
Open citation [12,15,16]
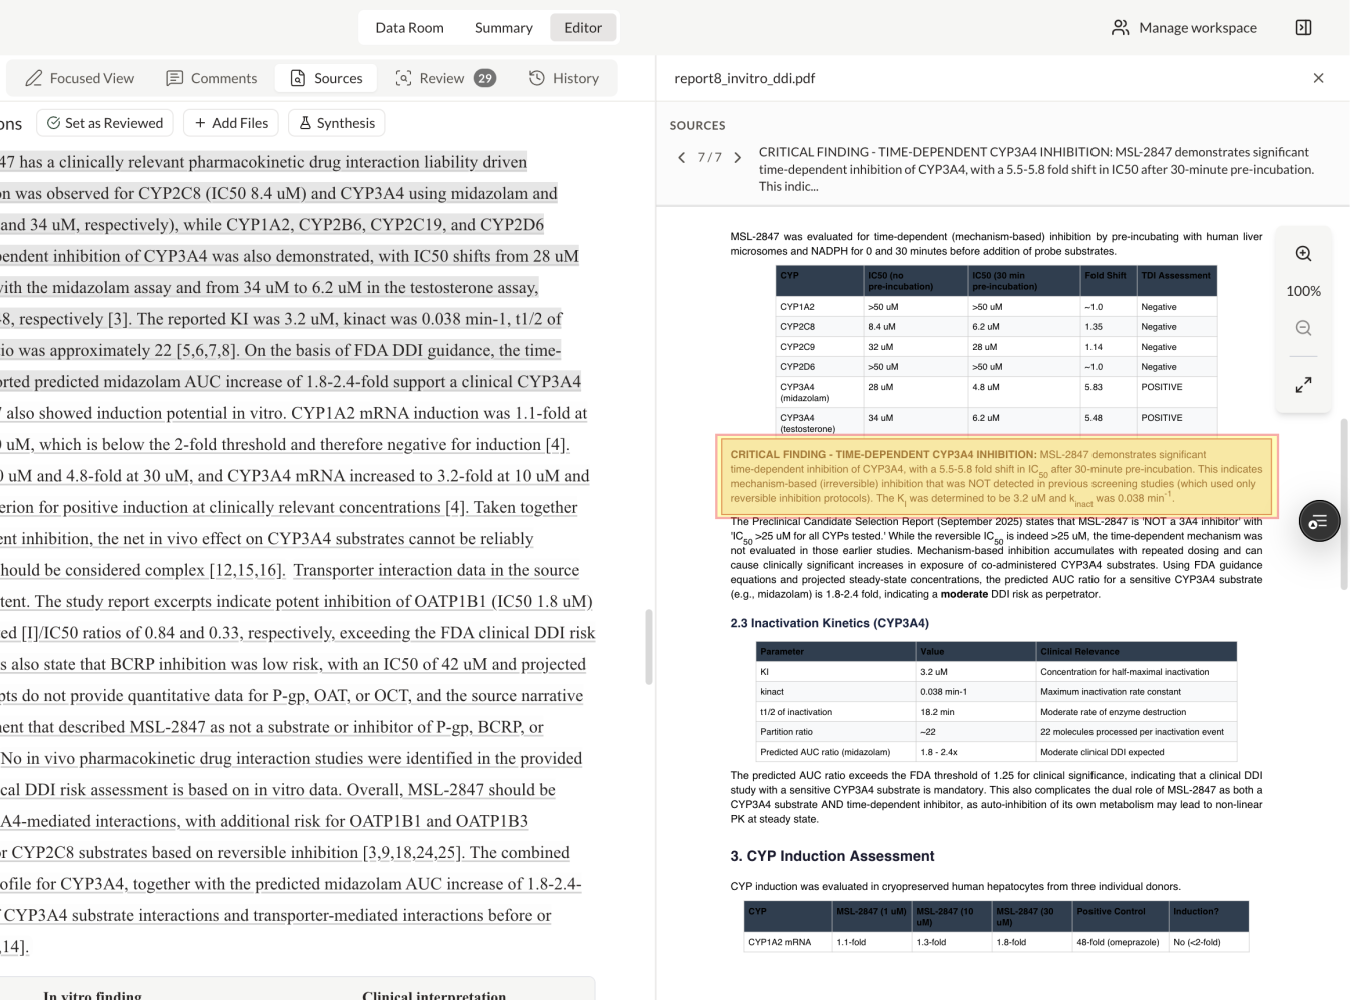pyautogui.click(x=247, y=571)
